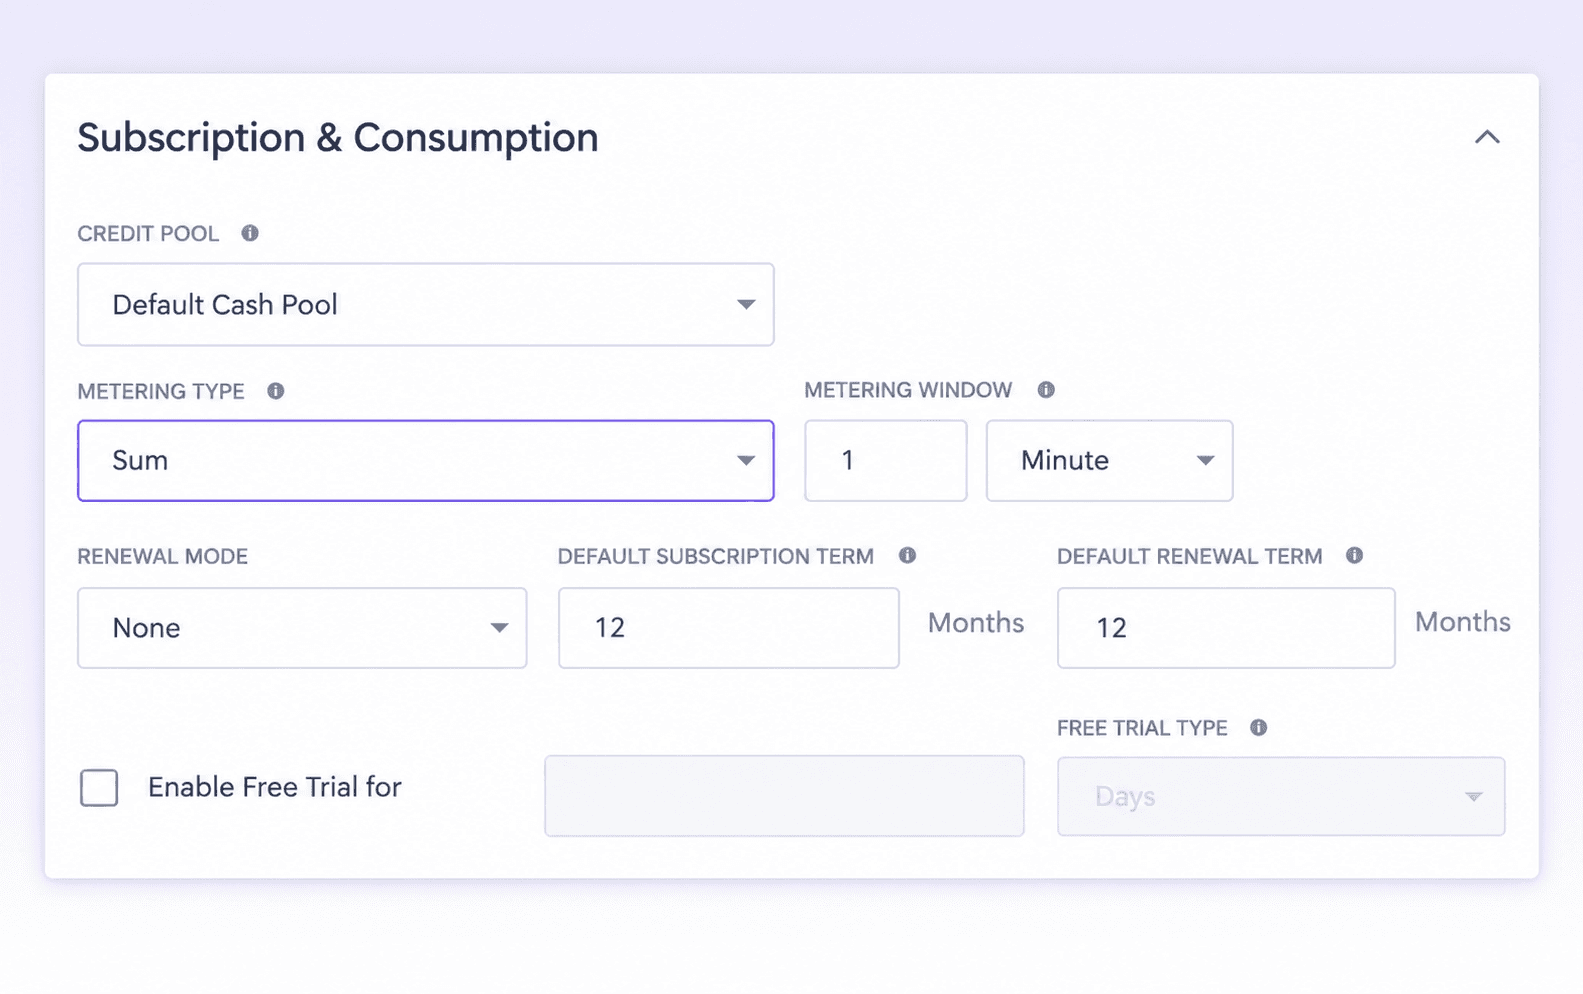Viewport: 1583px width, 994px height.
Task: Click the FREE TRIAL TYPE label
Action: click(1142, 729)
